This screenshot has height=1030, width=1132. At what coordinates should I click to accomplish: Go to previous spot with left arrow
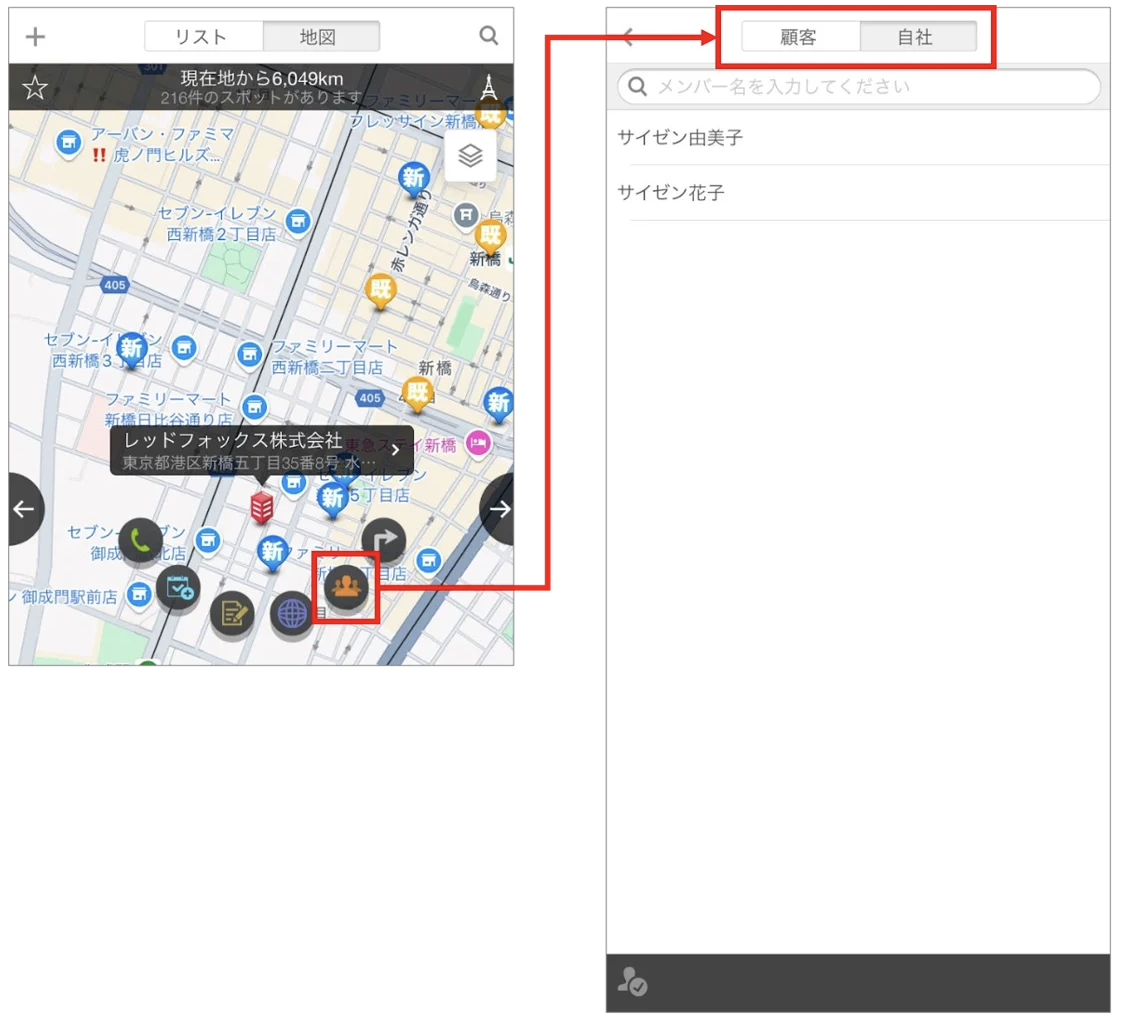click(x=25, y=510)
